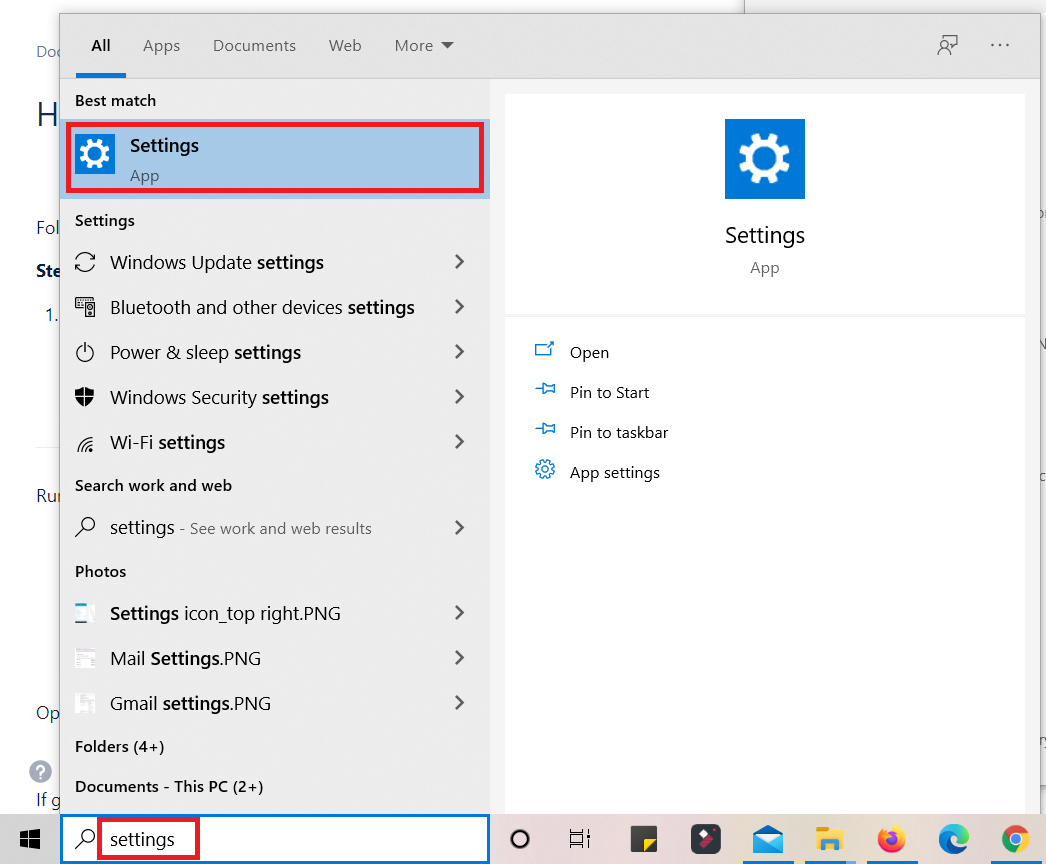Switch to the Web tab
This screenshot has width=1046, height=864.
pos(345,45)
